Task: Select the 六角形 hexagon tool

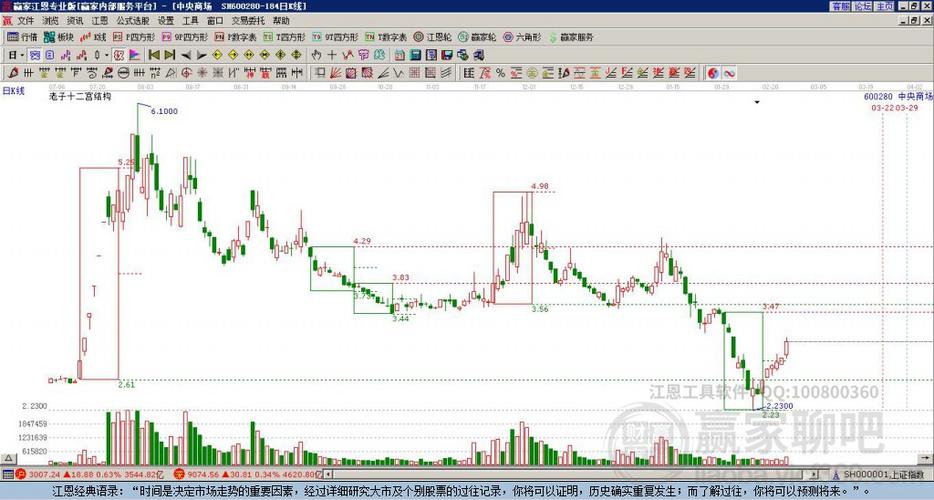Action: [x=522, y=37]
